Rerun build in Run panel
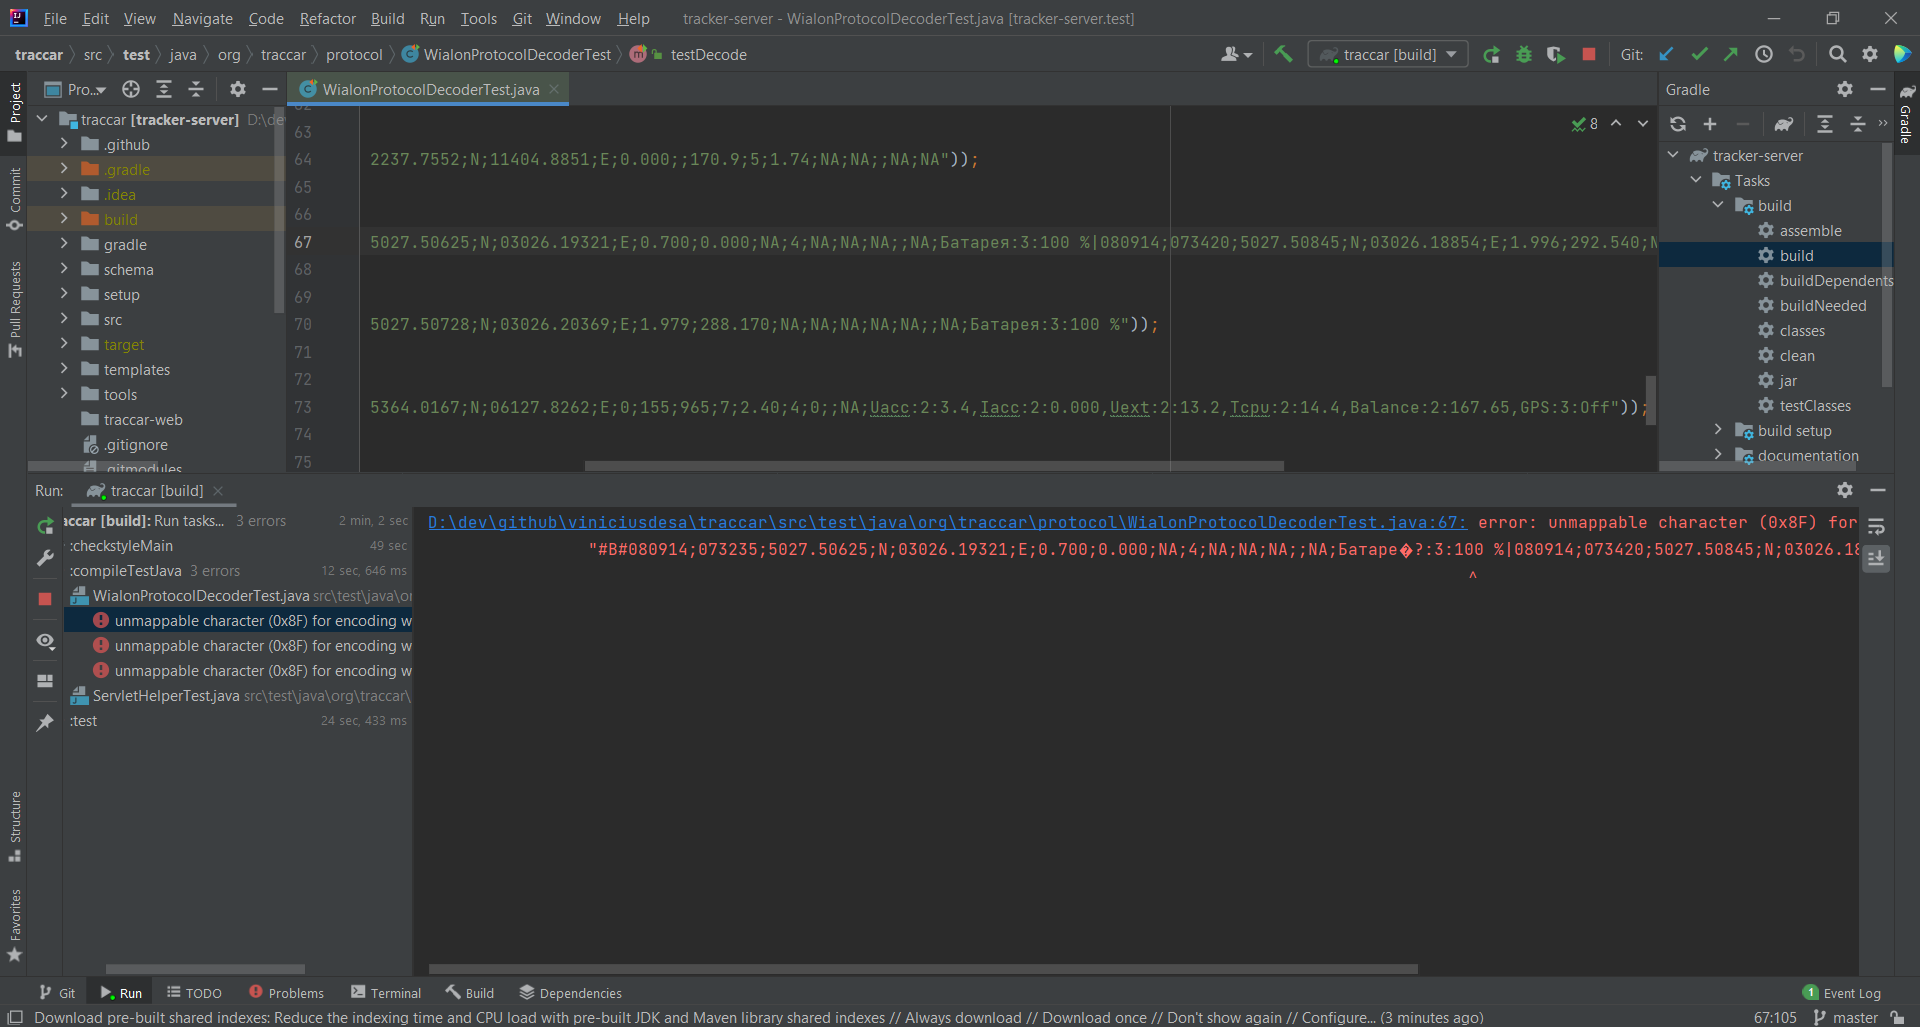The image size is (1920, 1027). [45, 526]
